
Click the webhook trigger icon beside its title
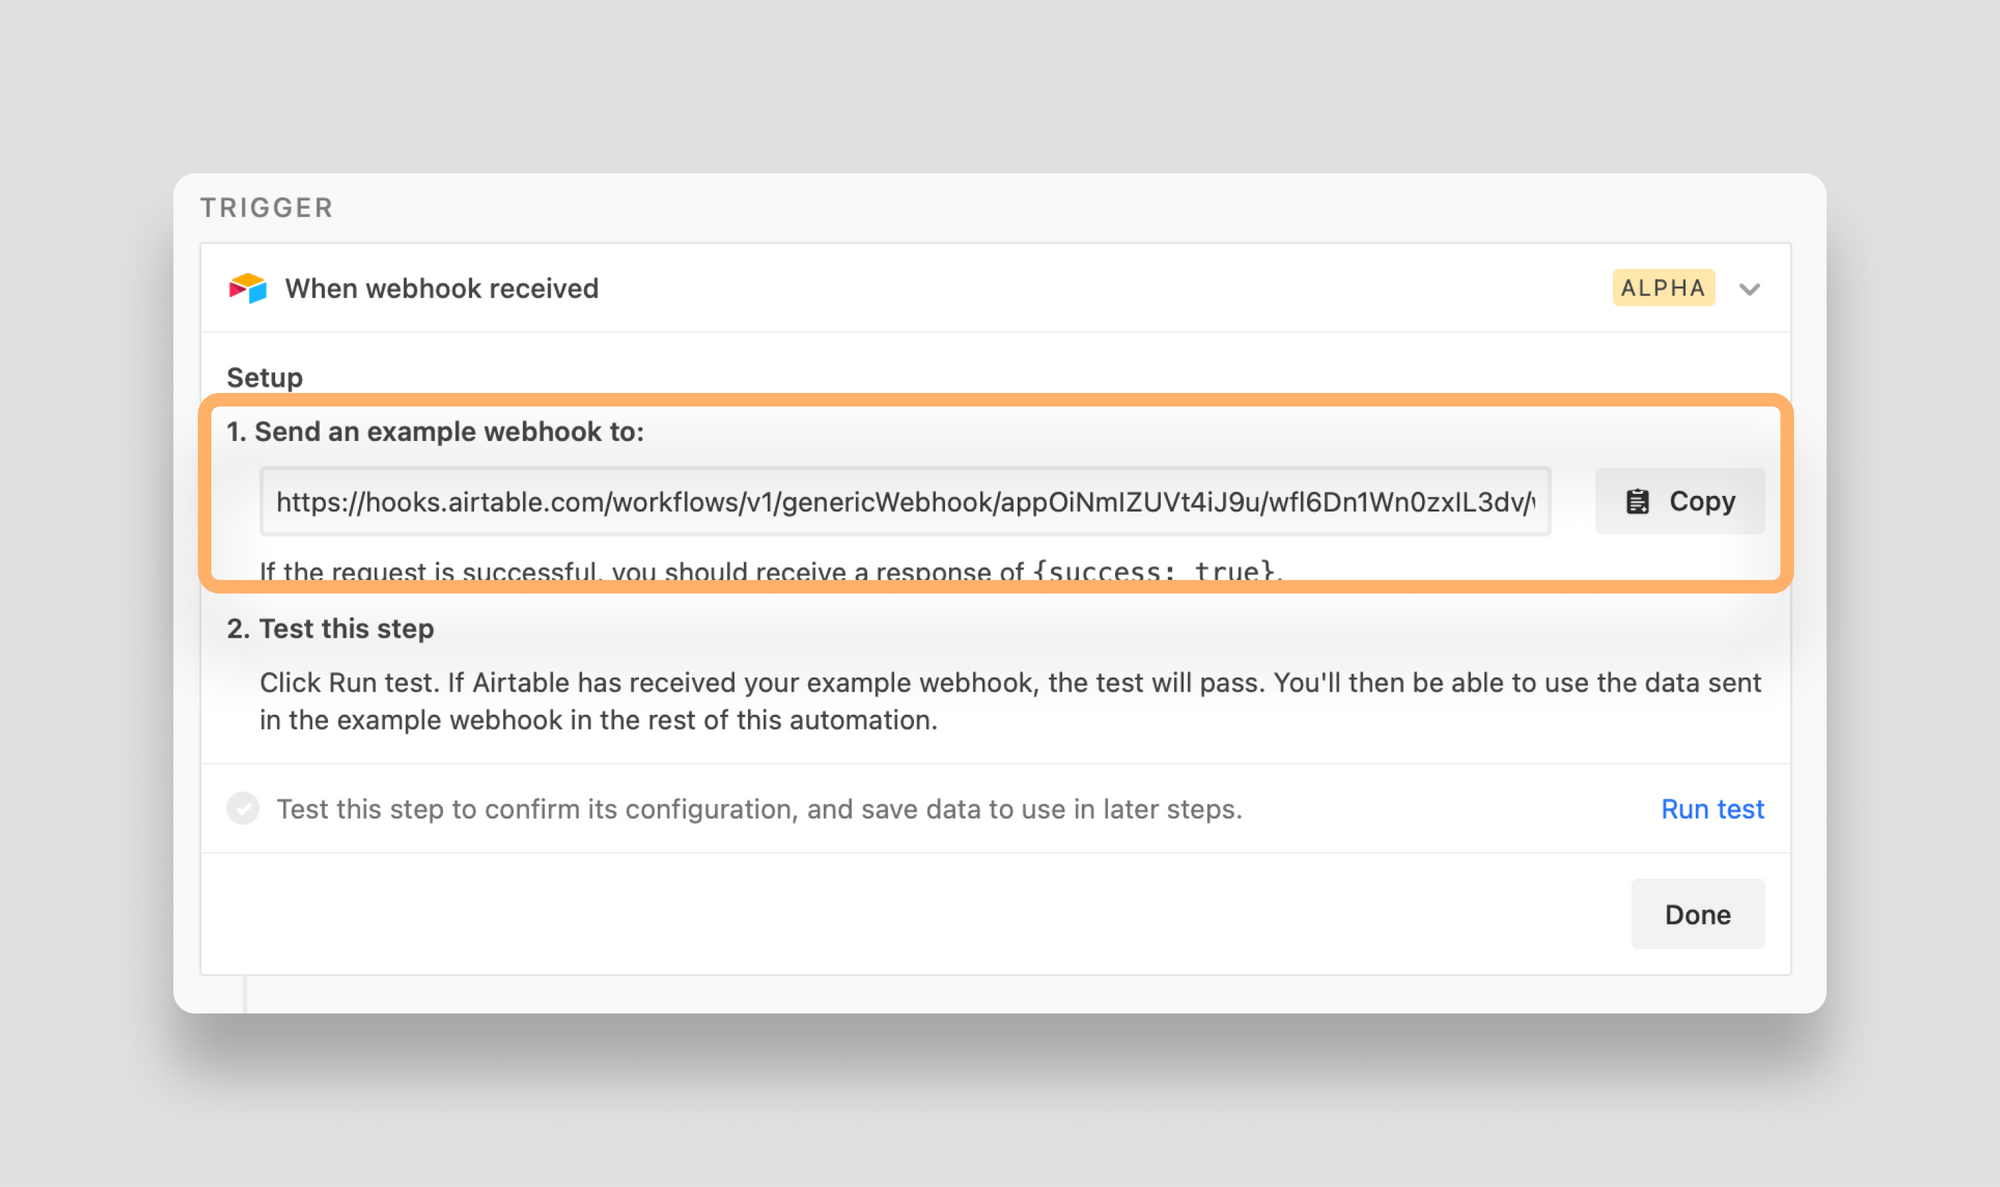pos(247,288)
